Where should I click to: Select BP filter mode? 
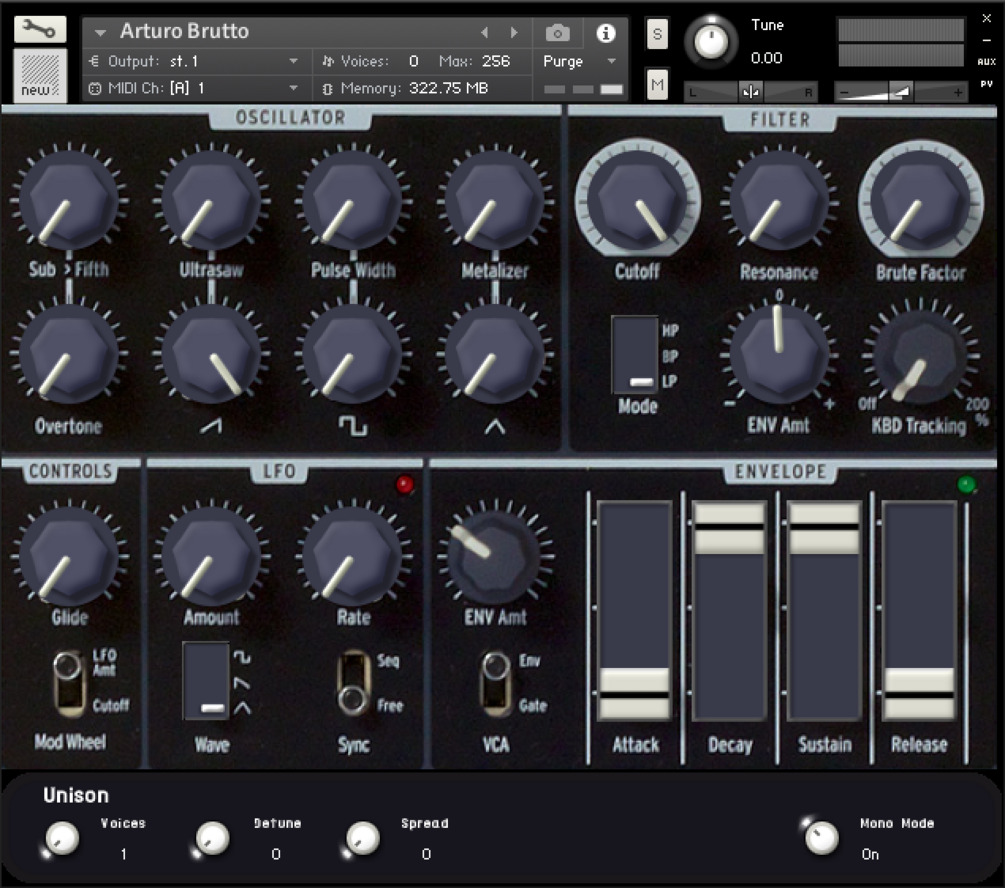pyautogui.click(x=670, y=356)
